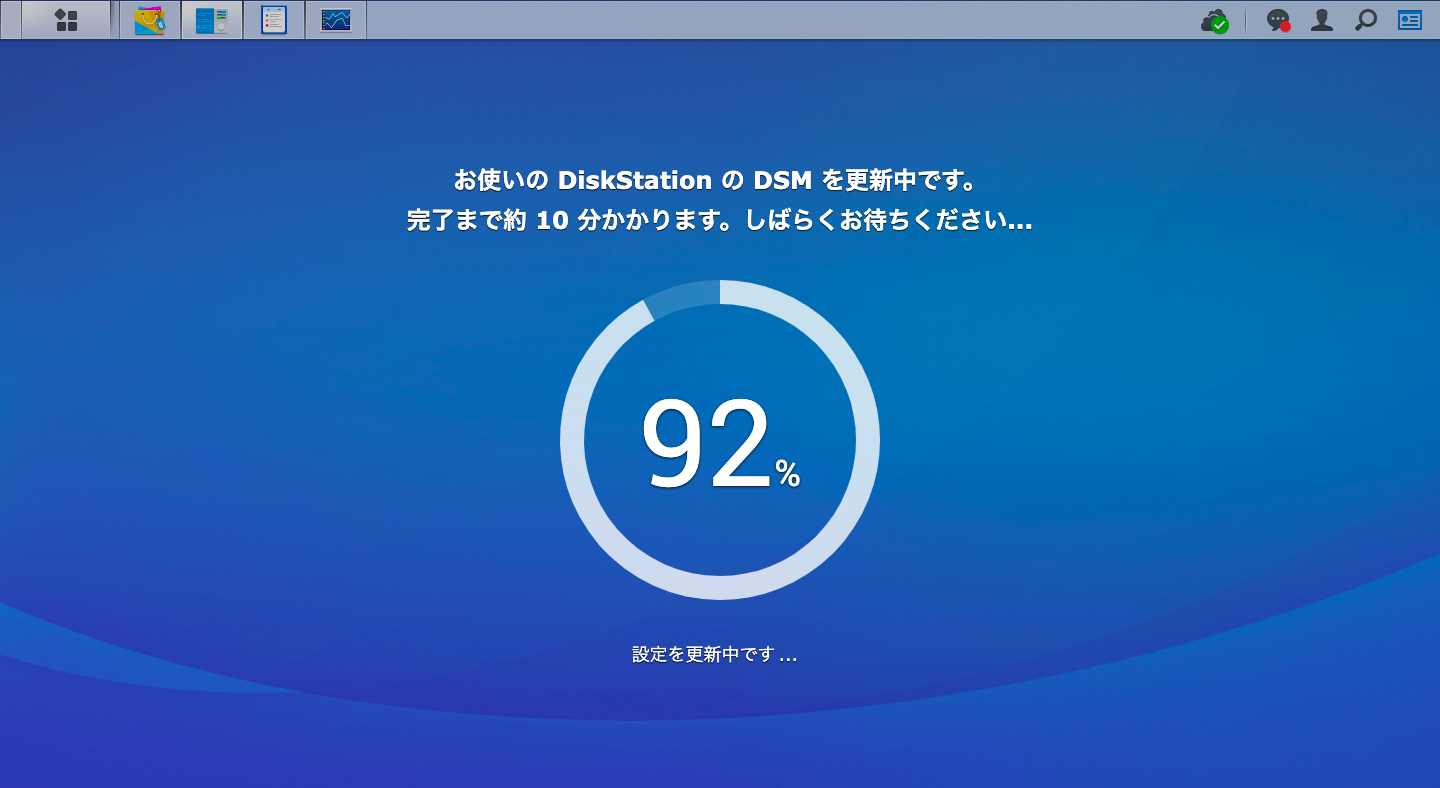The width and height of the screenshot is (1440, 788).
Task: Click the 'DSM を更新中です' heading line
Action: pos(714,181)
